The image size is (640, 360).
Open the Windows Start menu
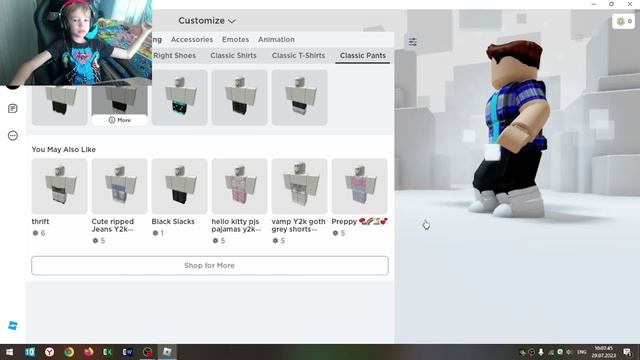(9, 352)
